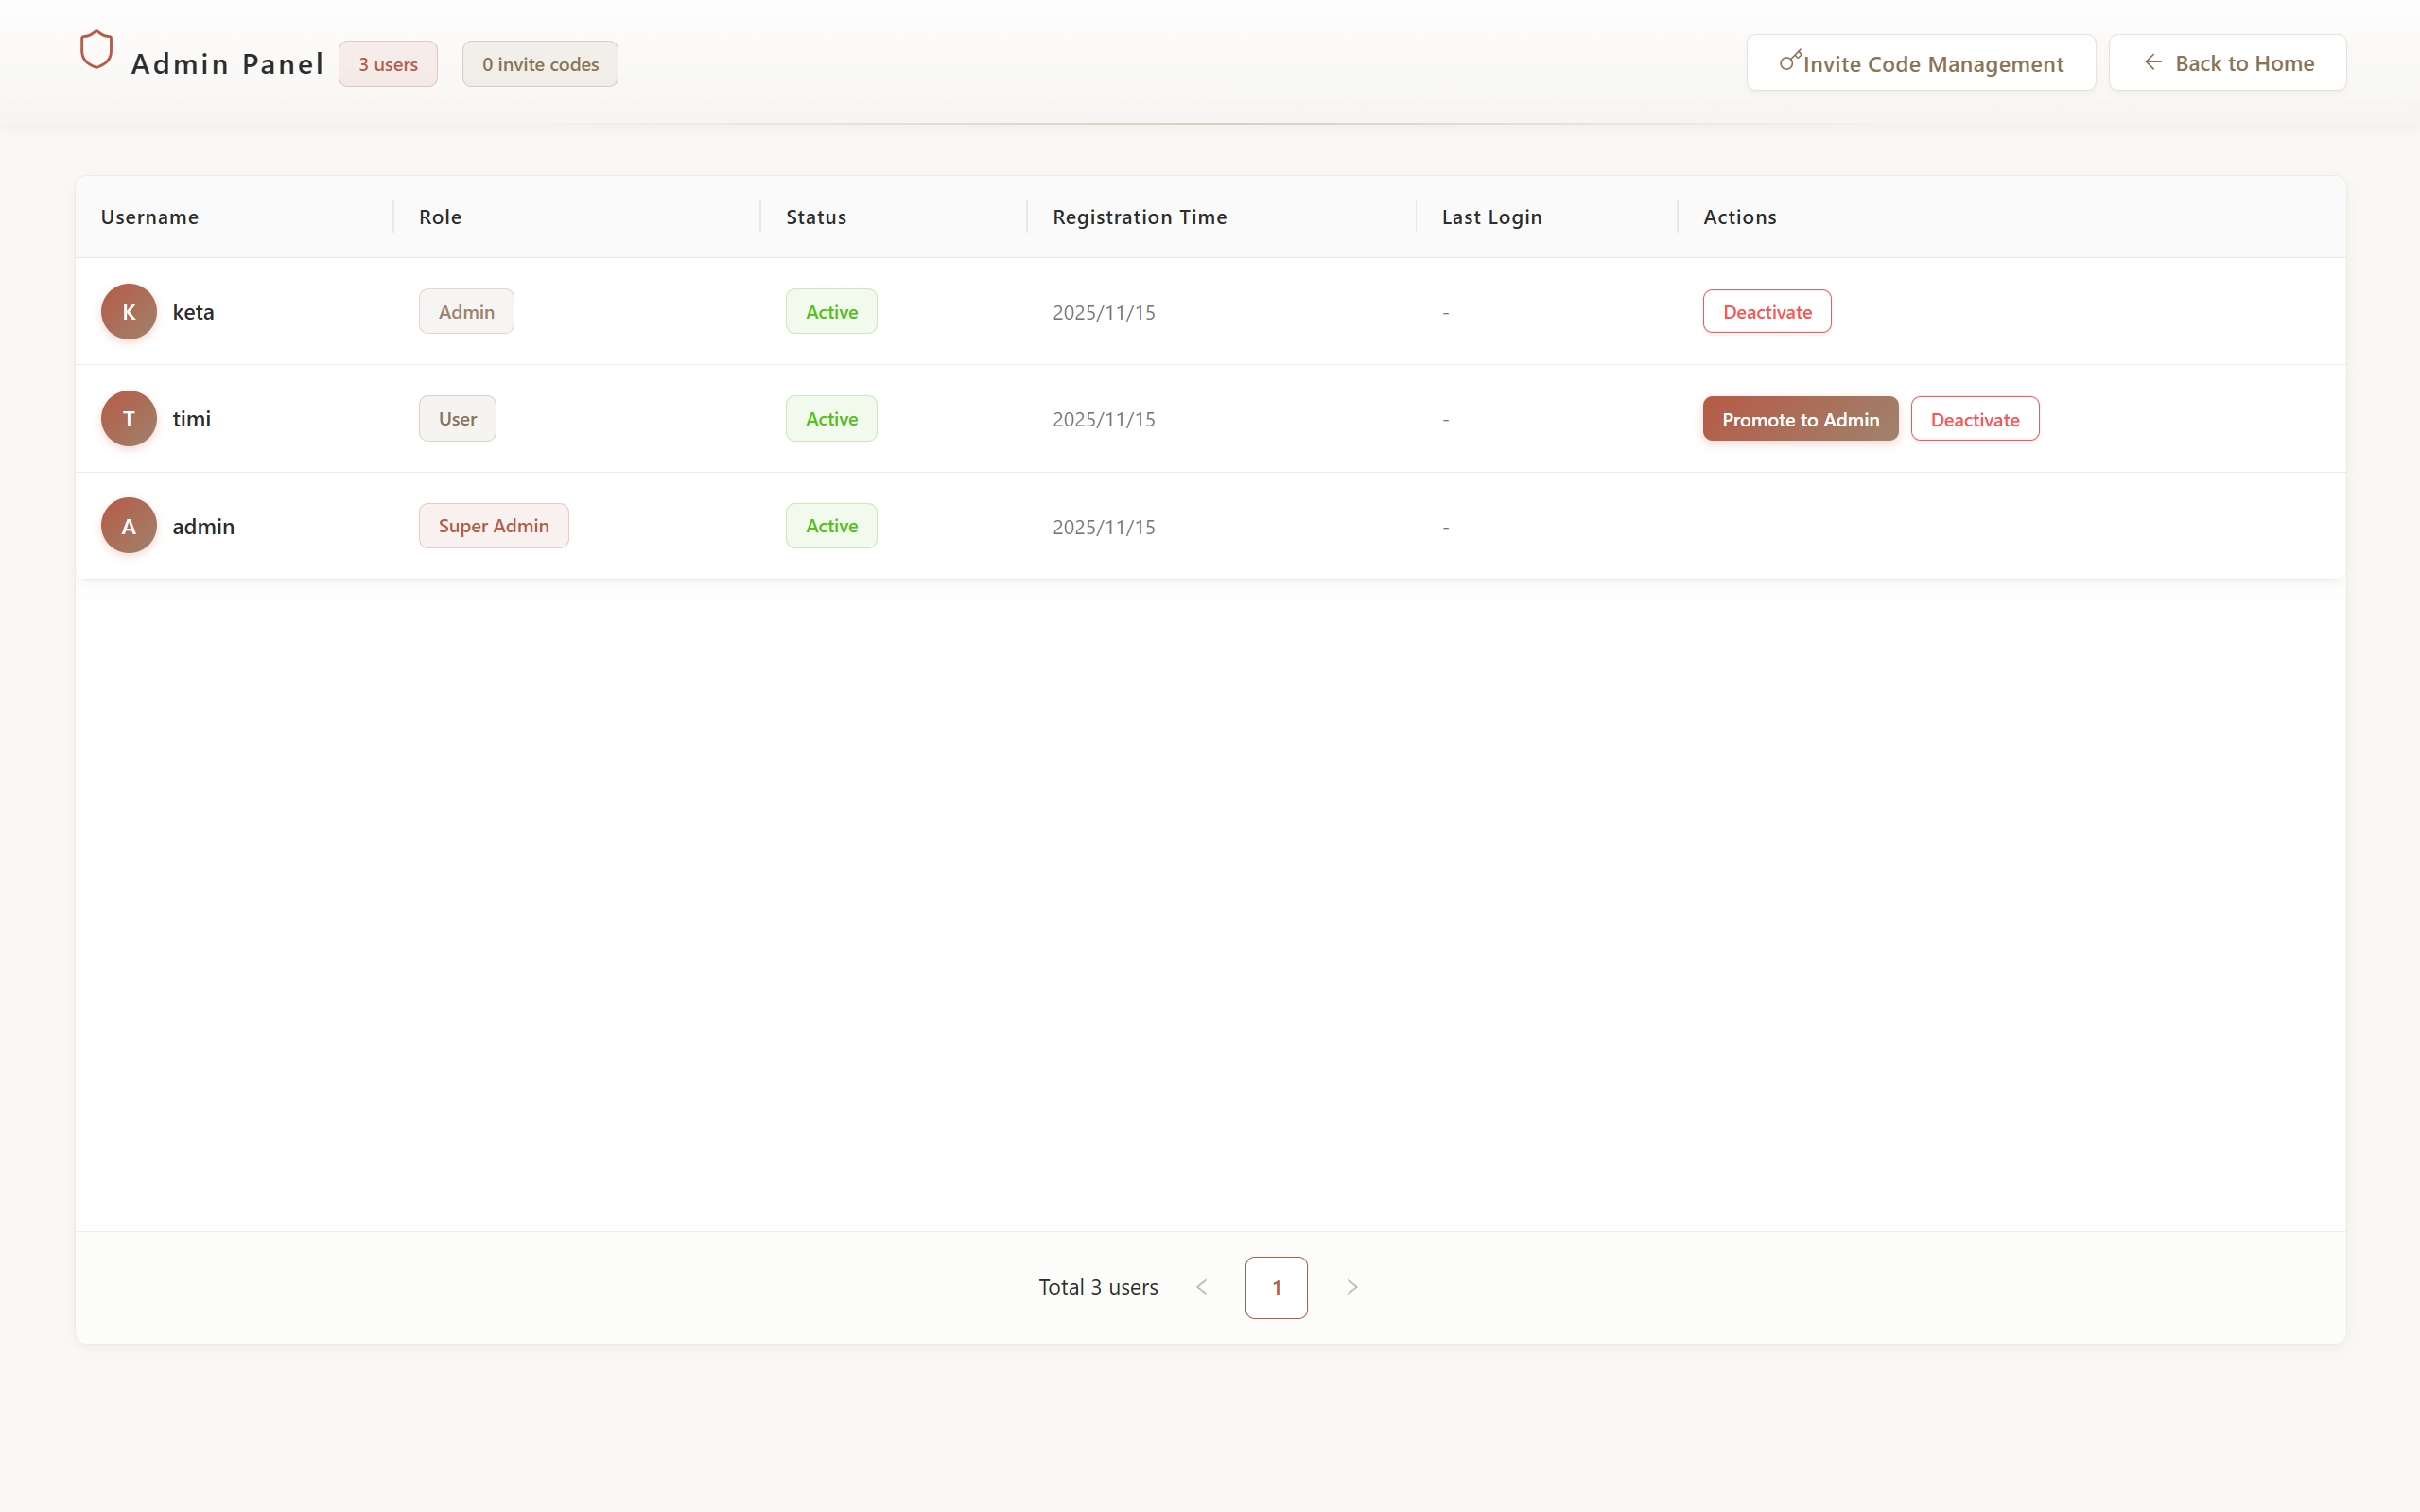Click the next page chevron arrow
Viewport: 2420px width, 1512px height.
tap(1351, 1287)
